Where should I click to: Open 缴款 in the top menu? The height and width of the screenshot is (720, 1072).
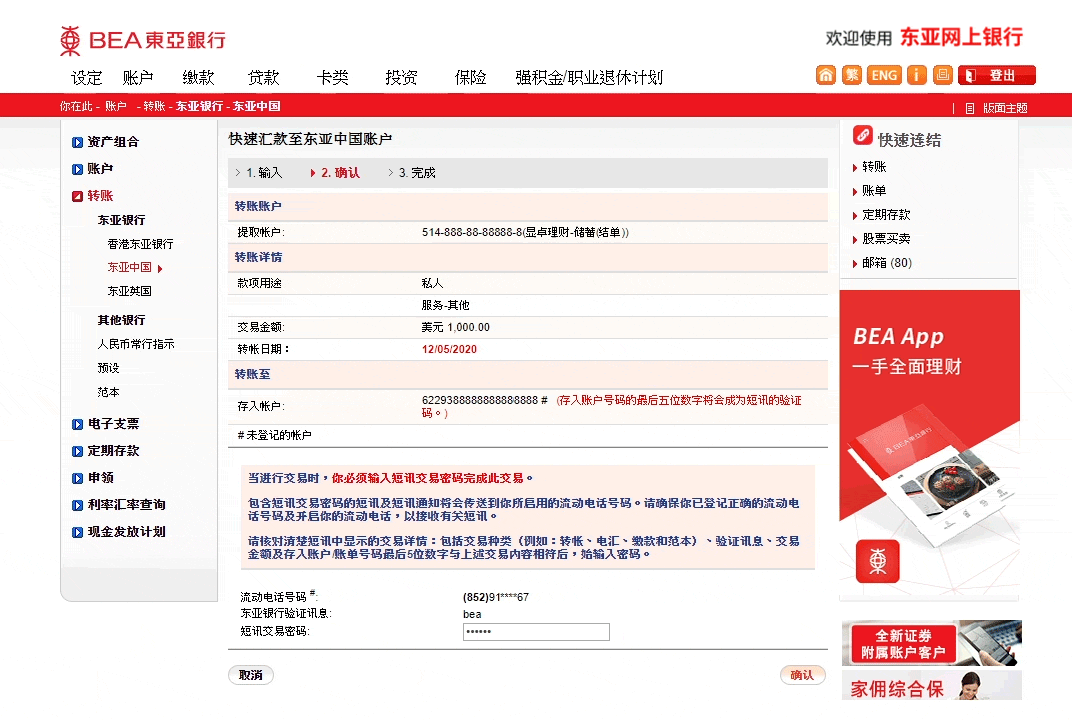coord(198,77)
